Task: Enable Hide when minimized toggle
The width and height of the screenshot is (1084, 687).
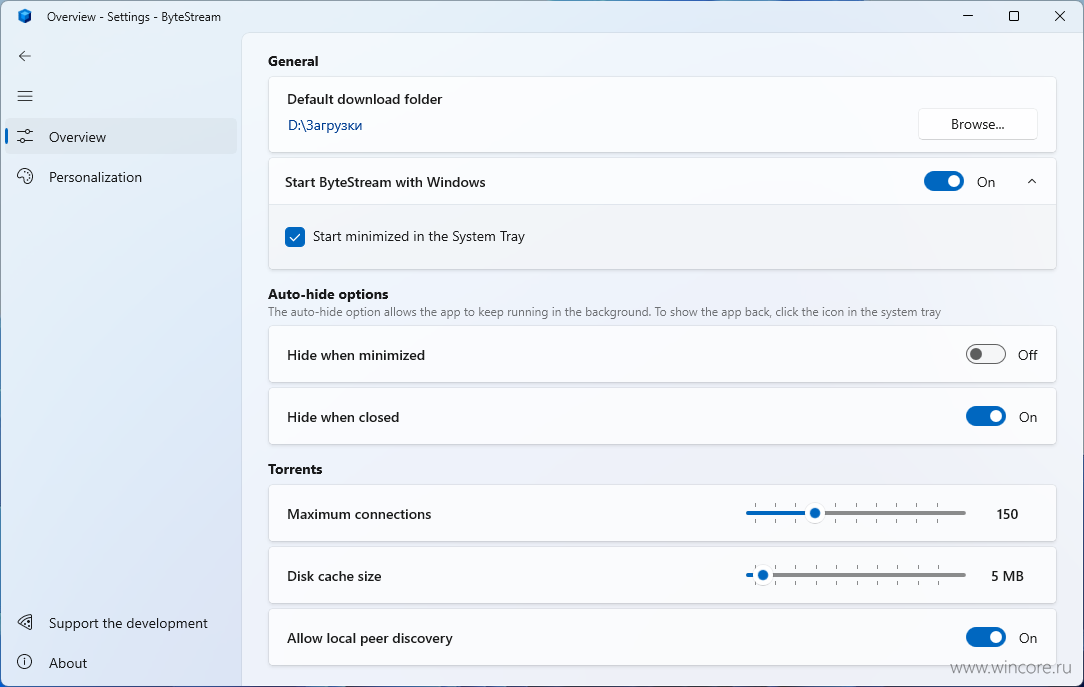Action: pos(985,355)
